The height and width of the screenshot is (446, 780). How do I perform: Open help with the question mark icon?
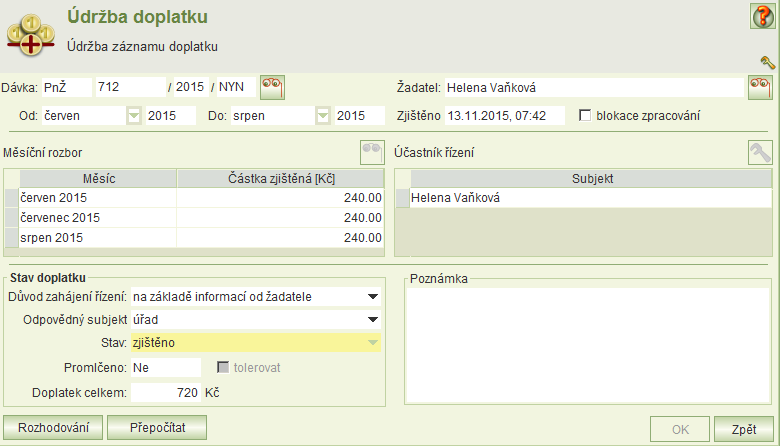coord(763,16)
